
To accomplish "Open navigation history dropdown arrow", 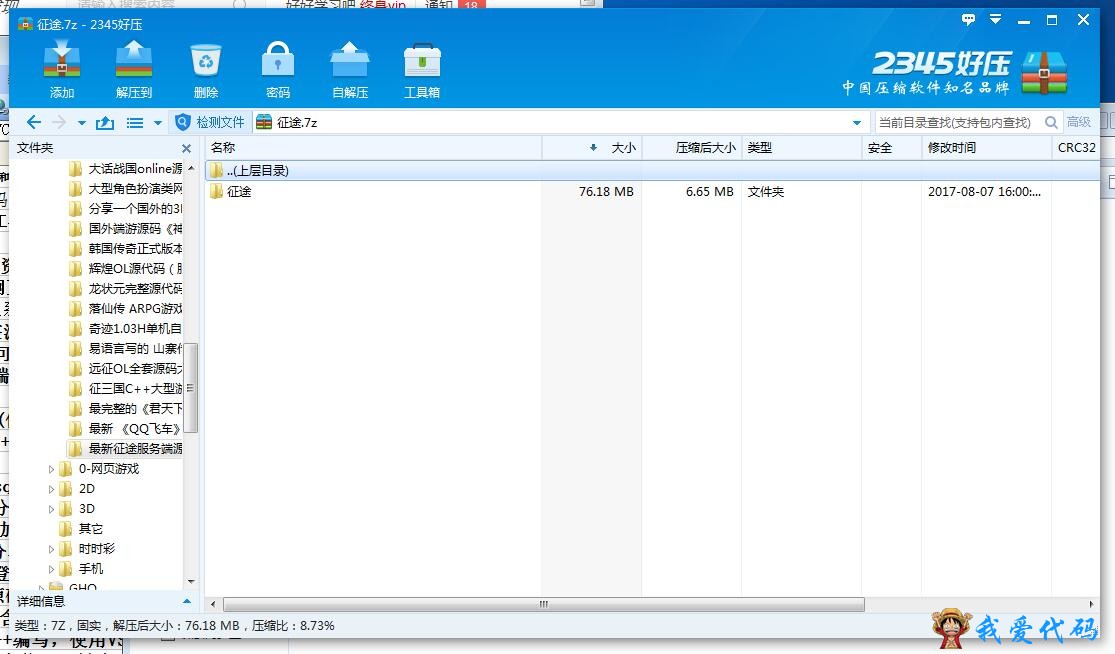I will [82, 123].
